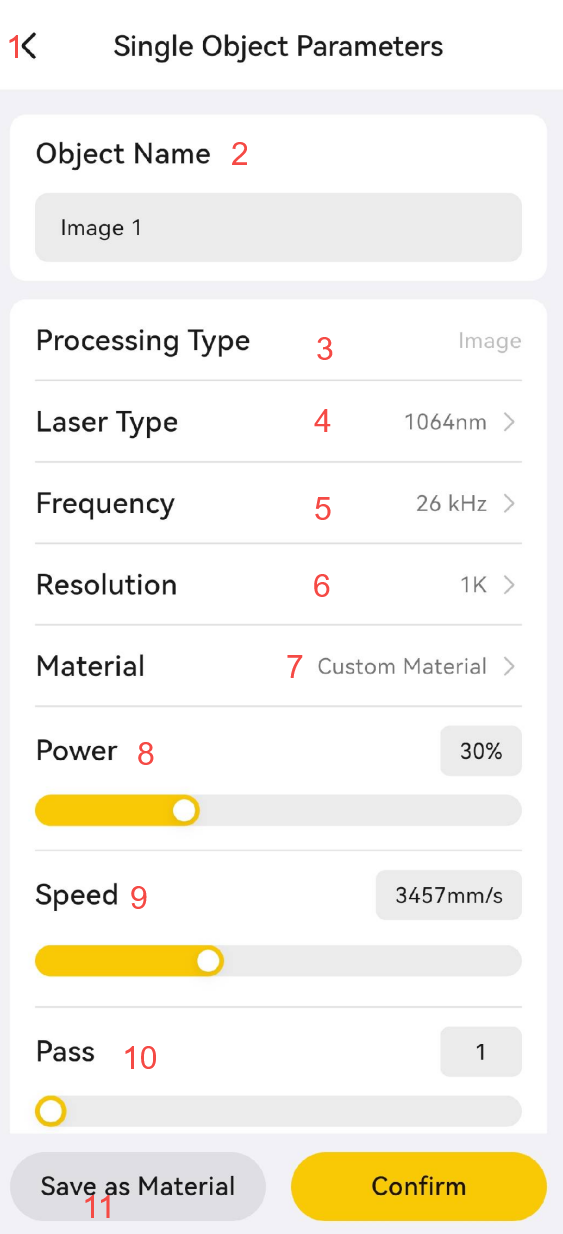The height and width of the screenshot is (1234, 563).
Task: Edit the Object Name field showing Image 1
Action: click(x=278, y=228)
